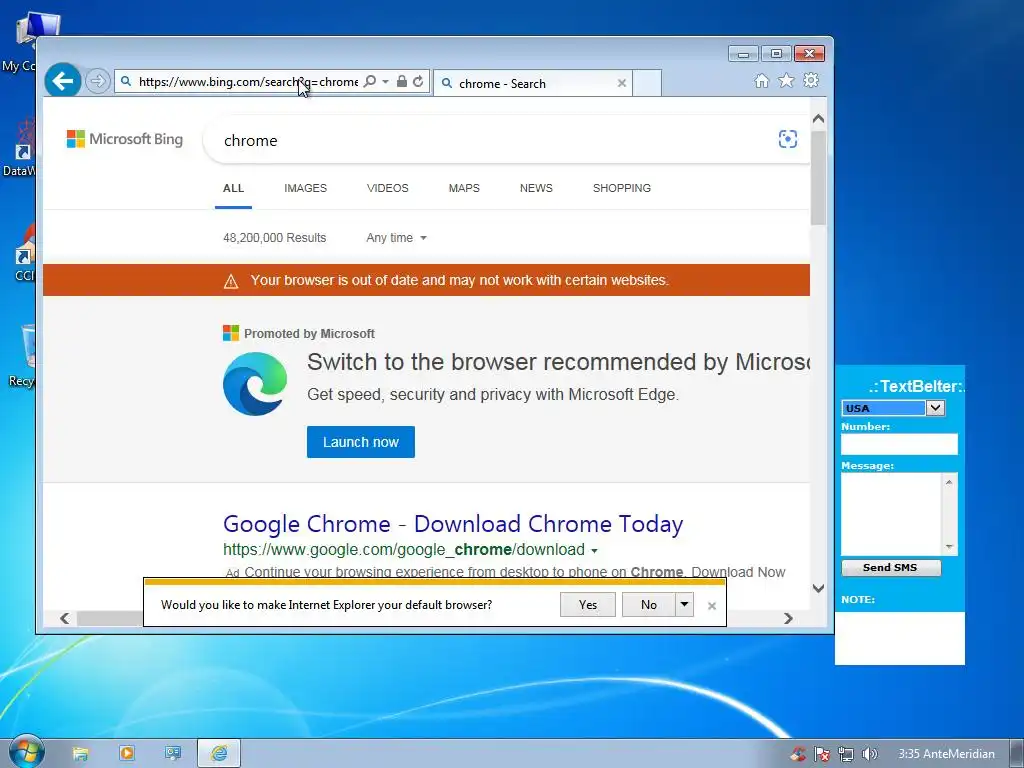Switch to the MAPS tab

464,188
